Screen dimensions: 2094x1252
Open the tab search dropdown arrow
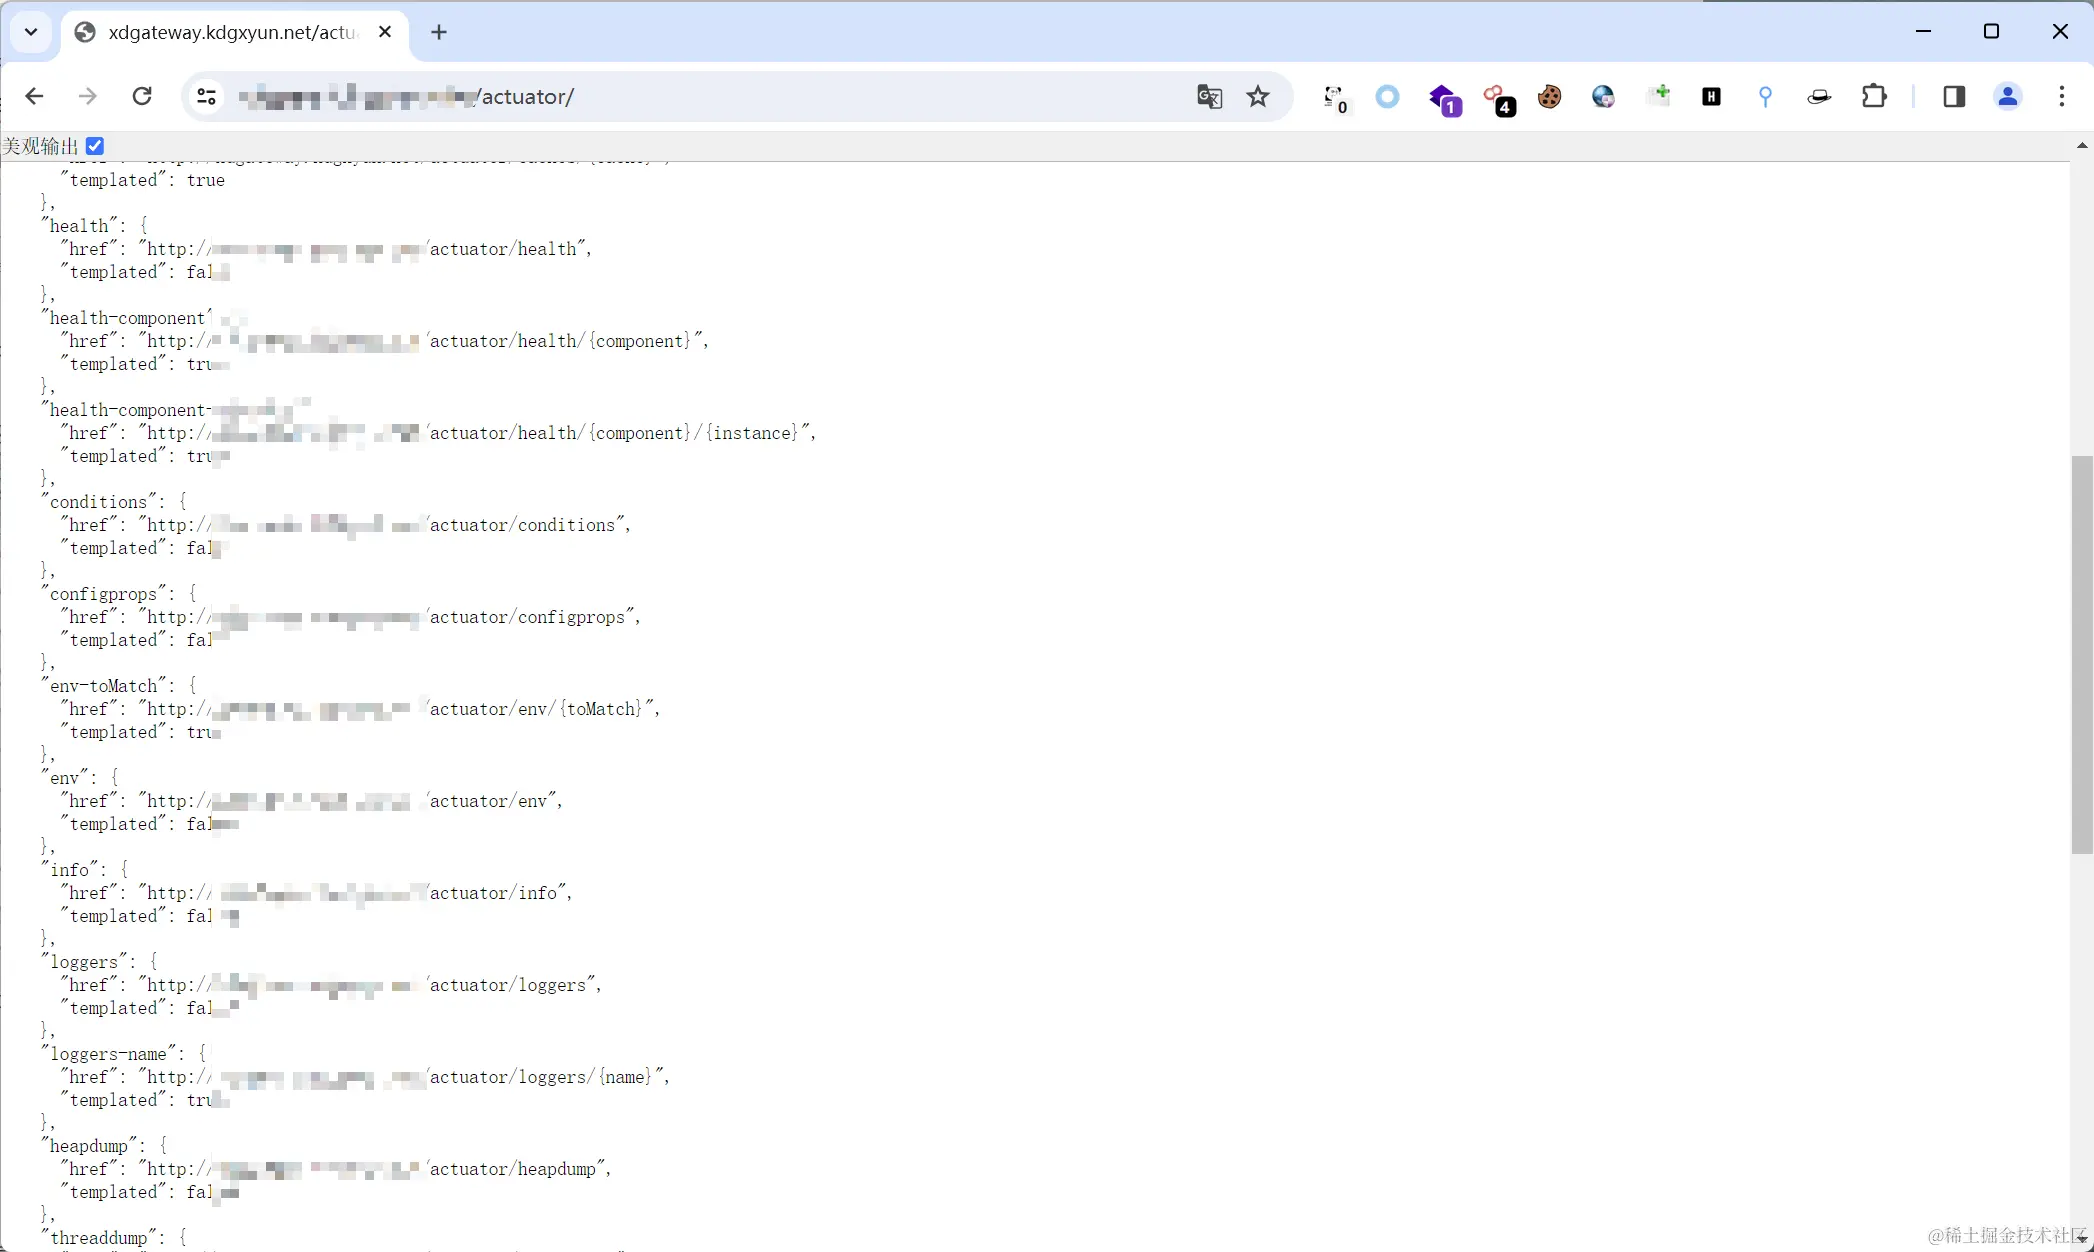tap(31, 32)
